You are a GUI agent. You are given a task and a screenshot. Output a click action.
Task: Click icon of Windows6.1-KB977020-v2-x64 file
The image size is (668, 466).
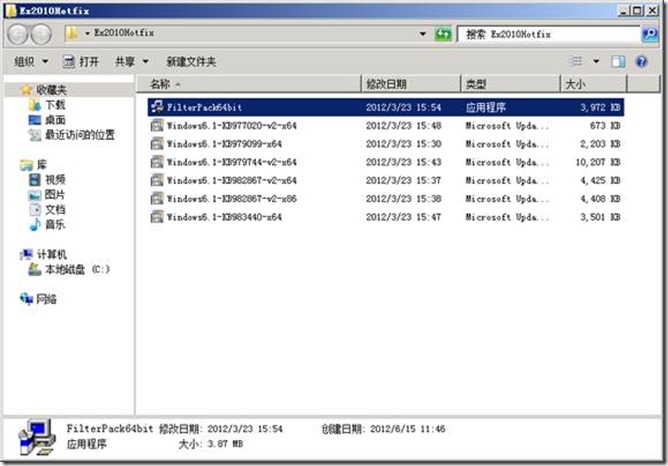[x=157, y=125]
